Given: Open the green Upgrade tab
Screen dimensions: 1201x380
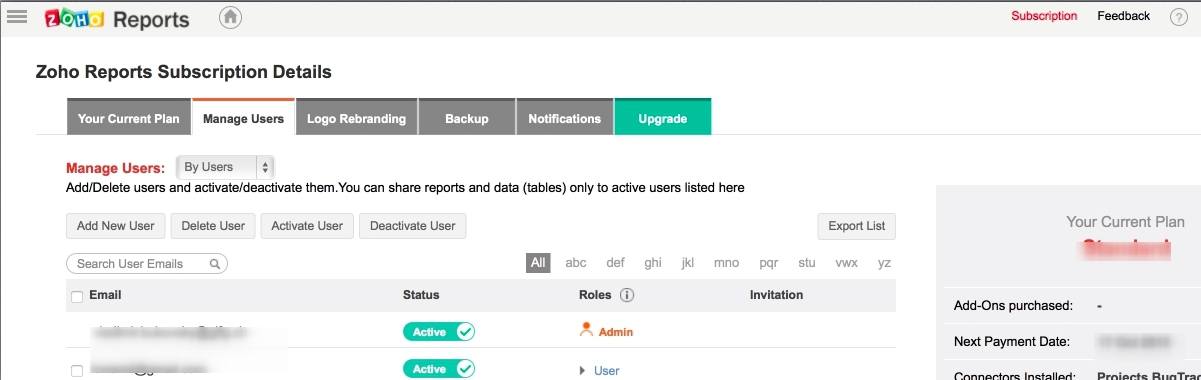Looking at the screenshot, I should 663,118.
